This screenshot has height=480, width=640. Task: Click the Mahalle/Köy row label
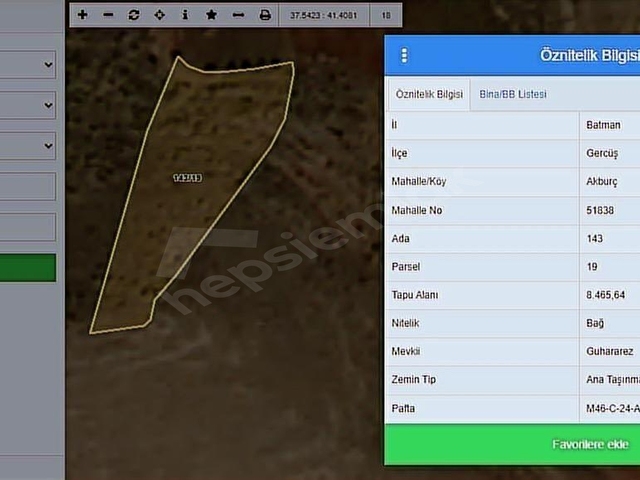(419, 182)
